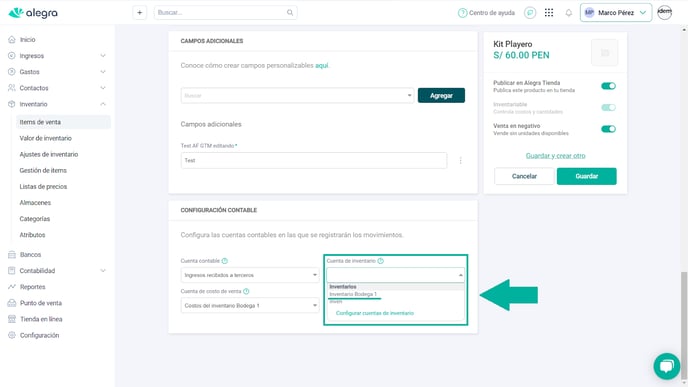The height and width of the screenshot is (387, 688).
Task: Open Valor de inventario menu item
Action: (46, 138)
